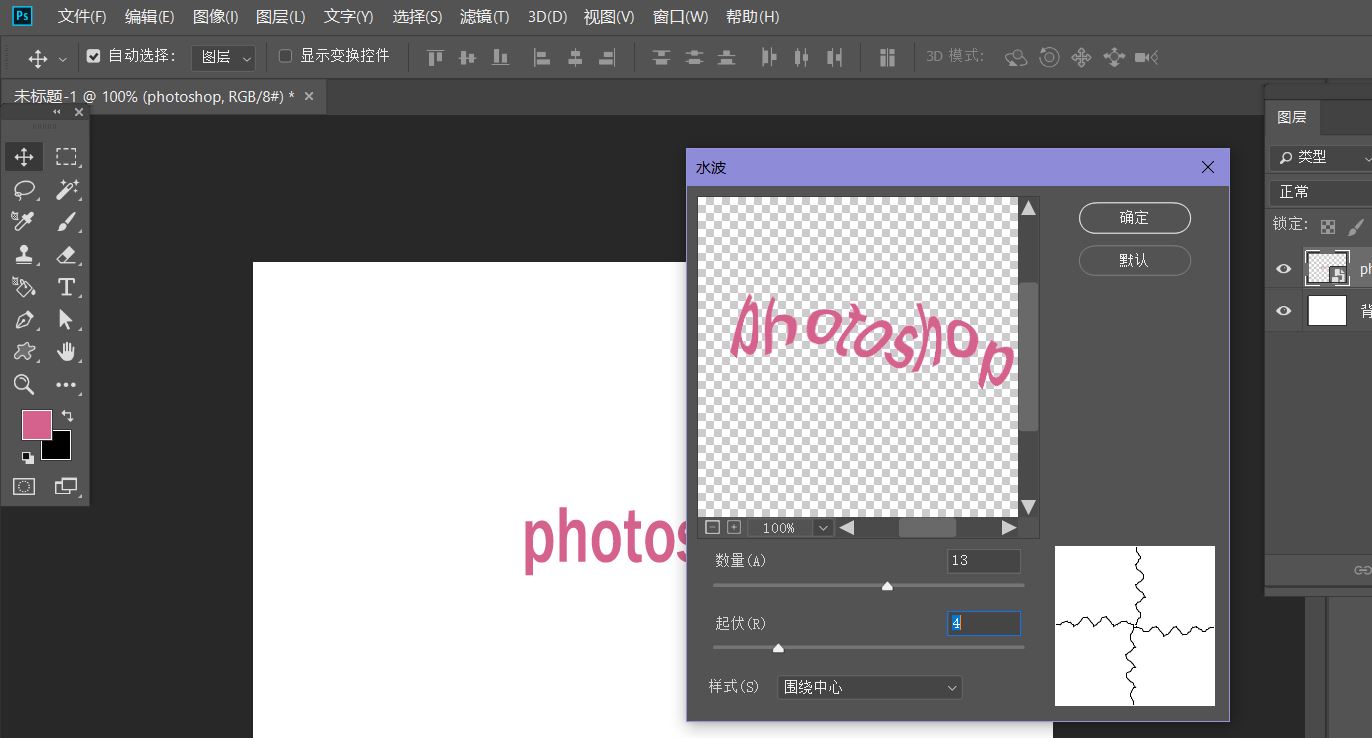Select the Pen tool

(x=24, y=320)
